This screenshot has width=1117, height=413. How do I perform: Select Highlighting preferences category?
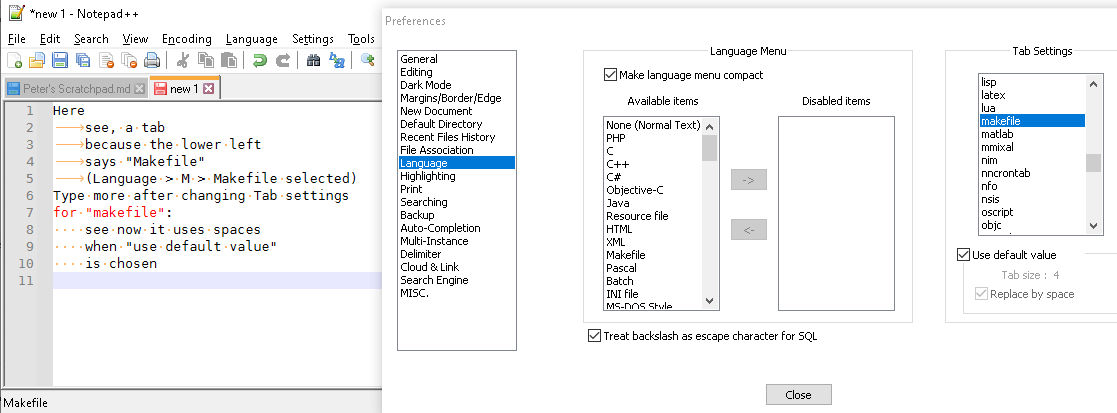427,176
